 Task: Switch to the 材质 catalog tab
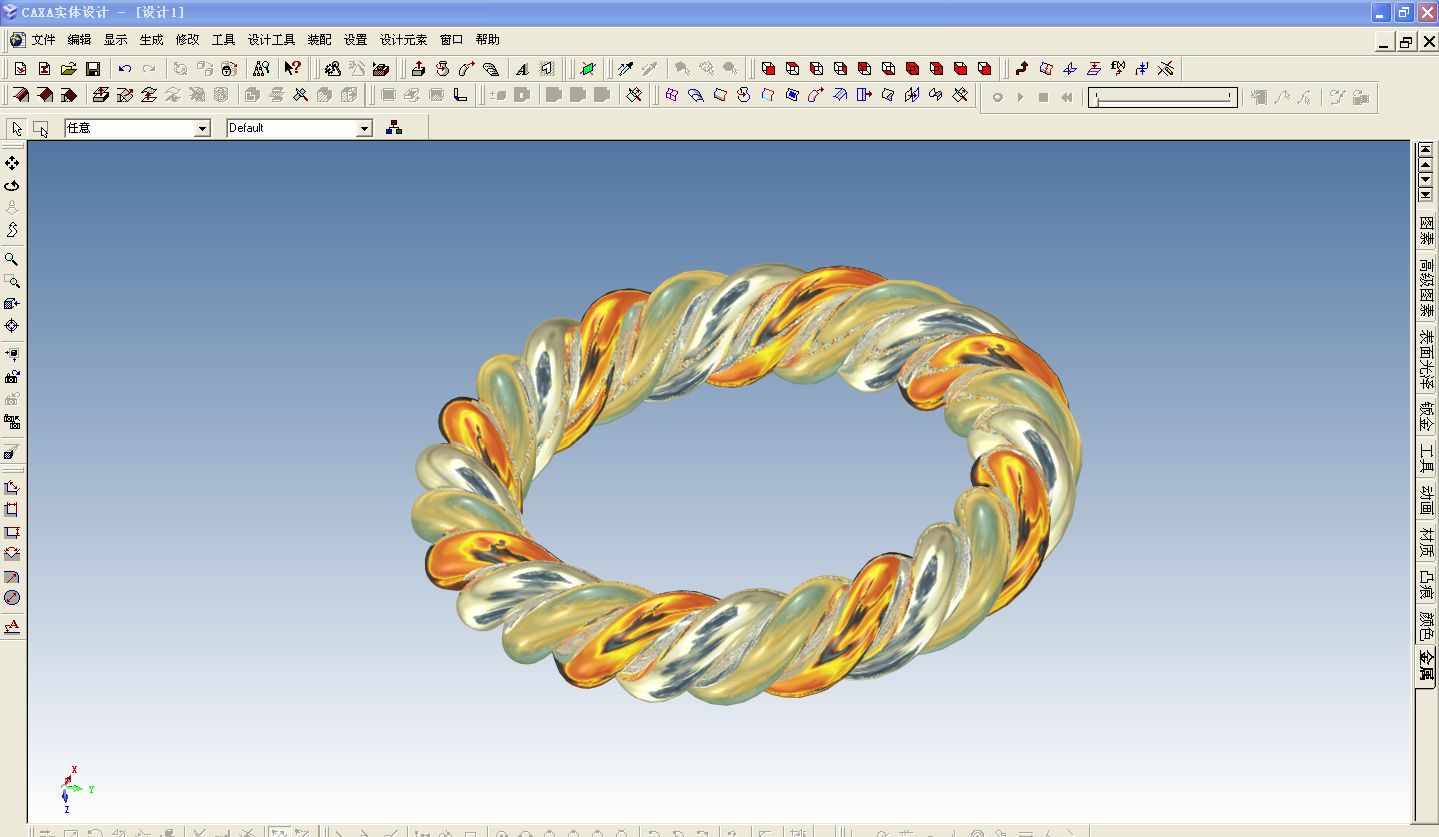point(1426,543)
